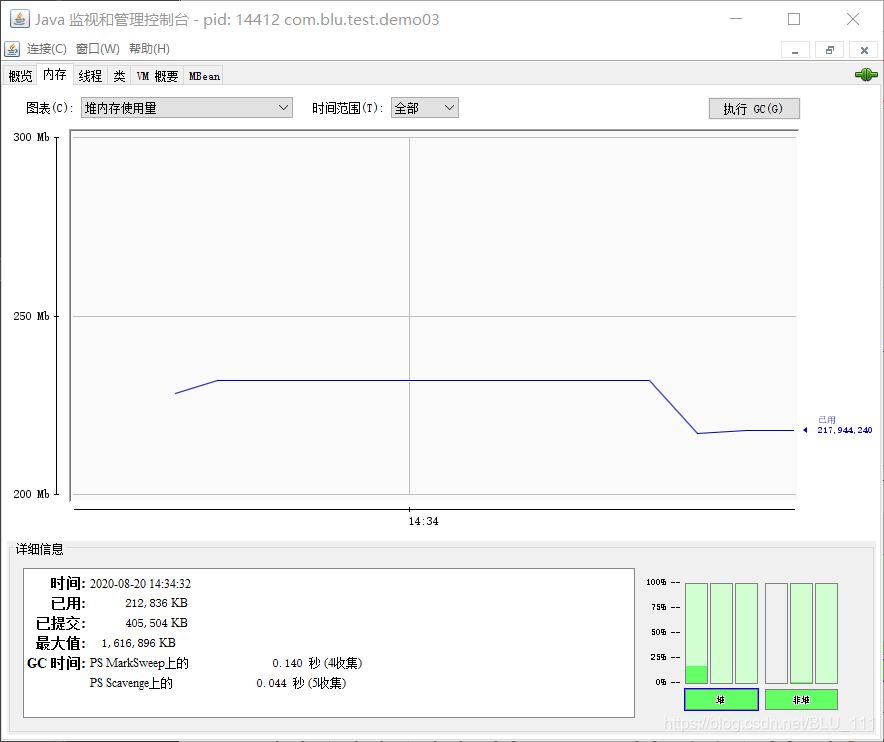Image resolution: width=884 pixels, height=742 pixels.
Task: Restore the inner connection window
Action: click(x=829, y=50)
